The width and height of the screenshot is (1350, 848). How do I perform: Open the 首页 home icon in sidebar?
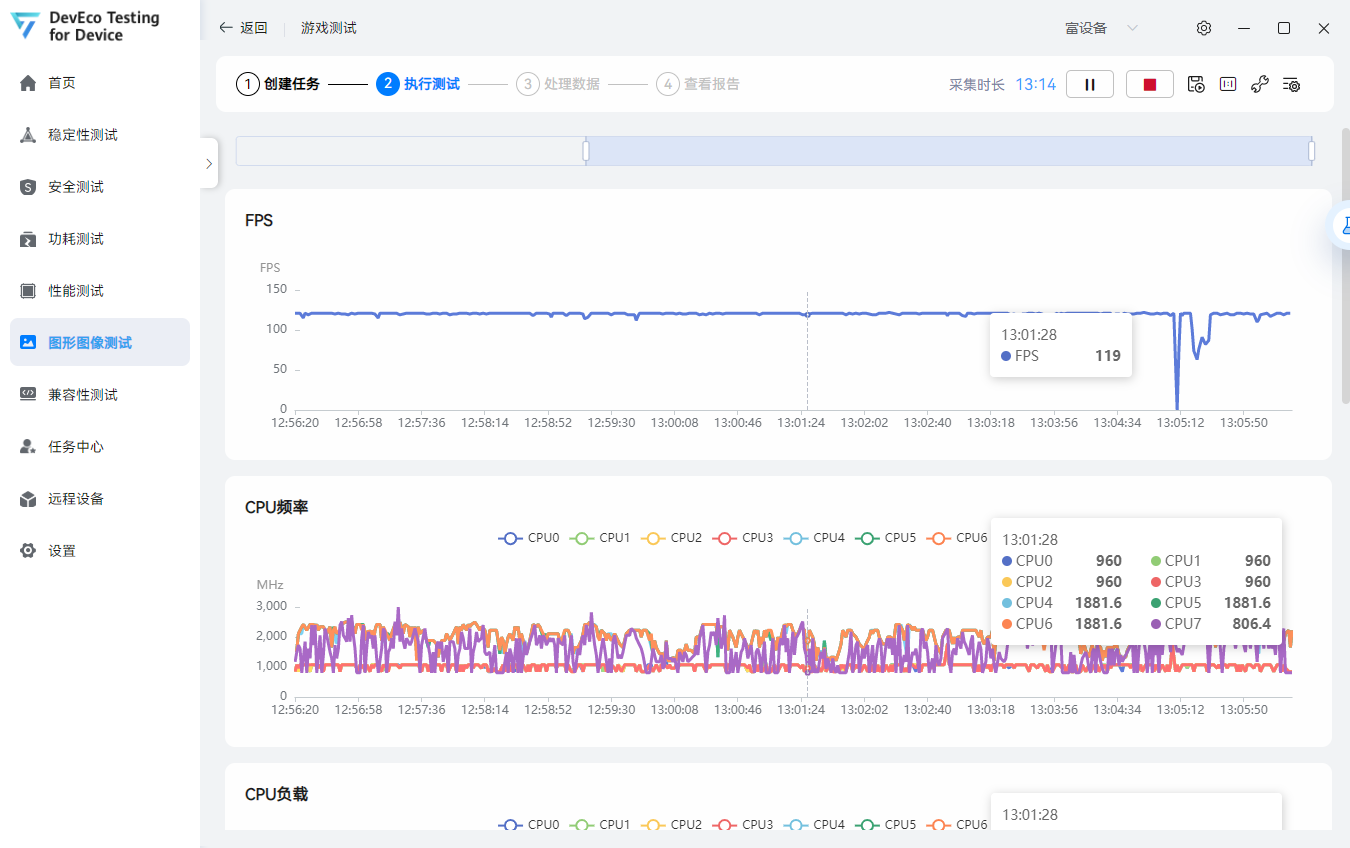point(28,83)
